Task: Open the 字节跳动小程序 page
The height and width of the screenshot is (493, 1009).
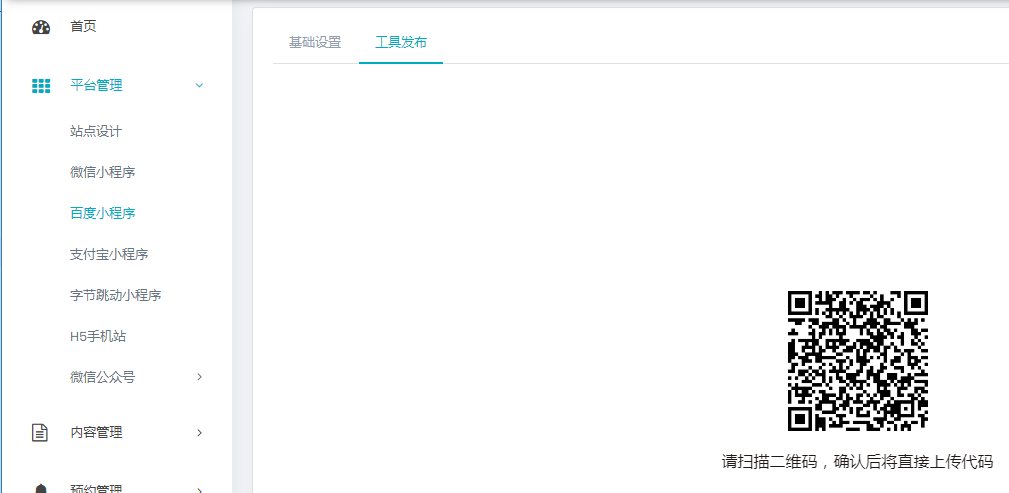Action: [115, 295]
